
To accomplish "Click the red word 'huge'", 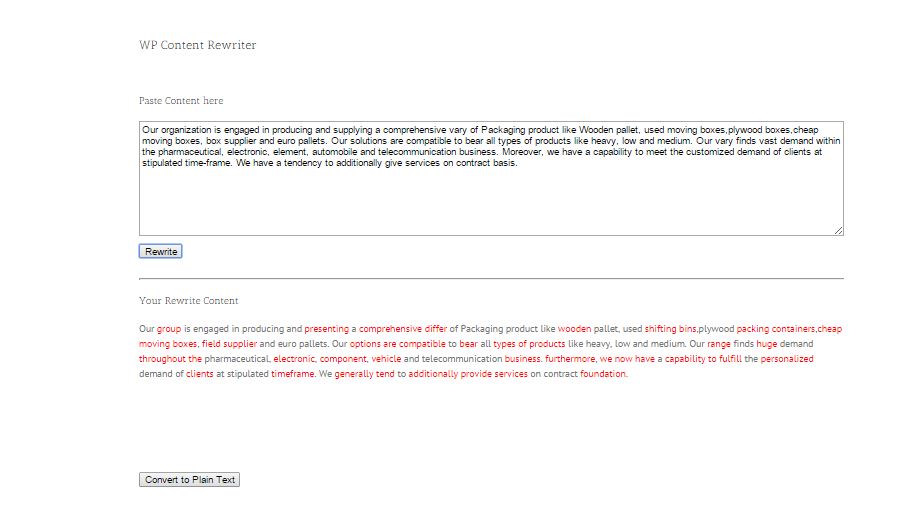I will coord(767,344).
